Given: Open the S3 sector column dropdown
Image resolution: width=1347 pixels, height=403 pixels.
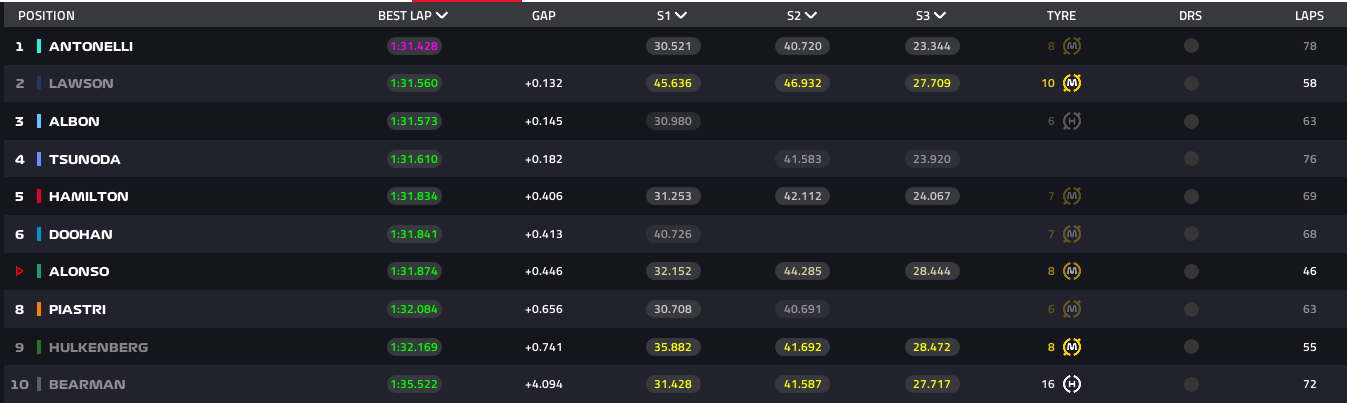Looking at the screenshot, I should pos(940,16).
